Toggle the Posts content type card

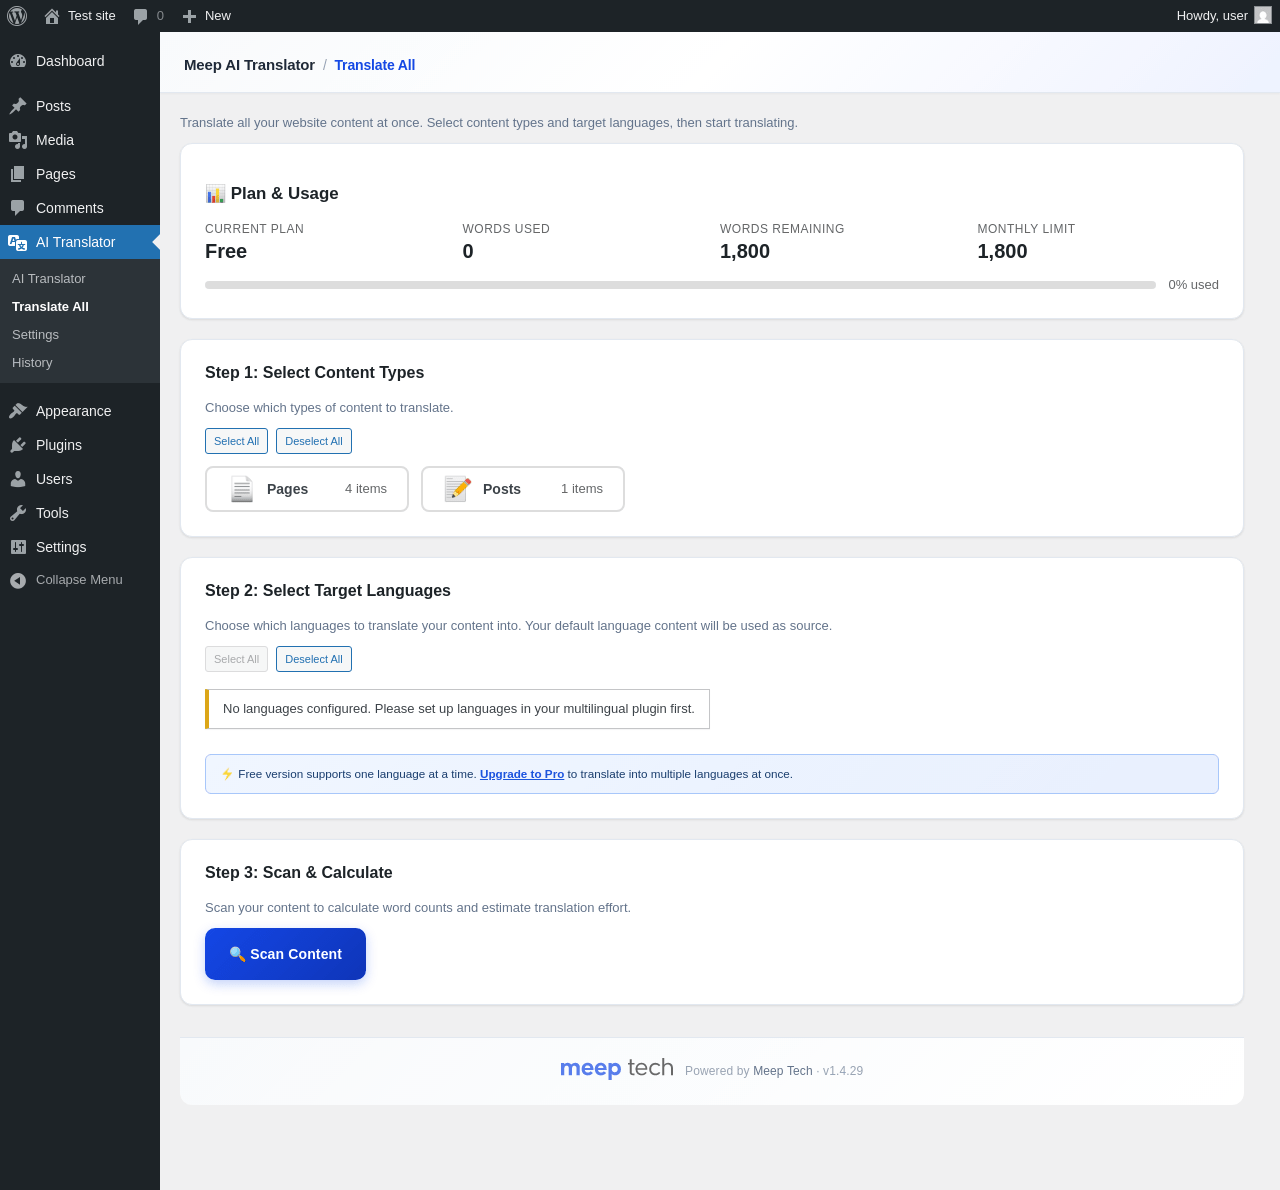[523, 489]
